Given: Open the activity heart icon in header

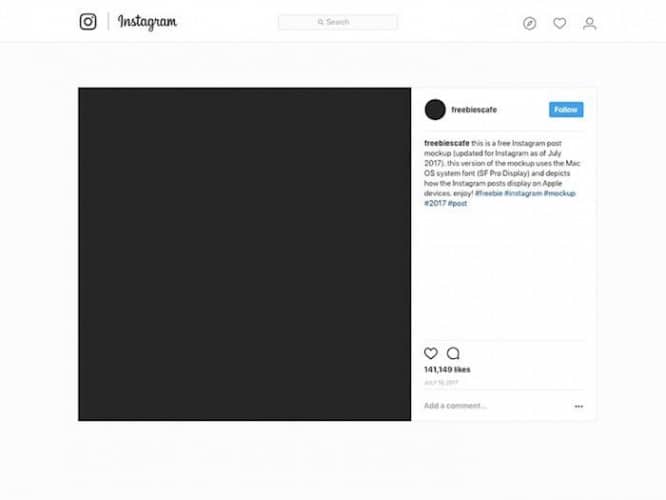Looking at the screenshot, I should pyautogui.click(x=559, y=23).
